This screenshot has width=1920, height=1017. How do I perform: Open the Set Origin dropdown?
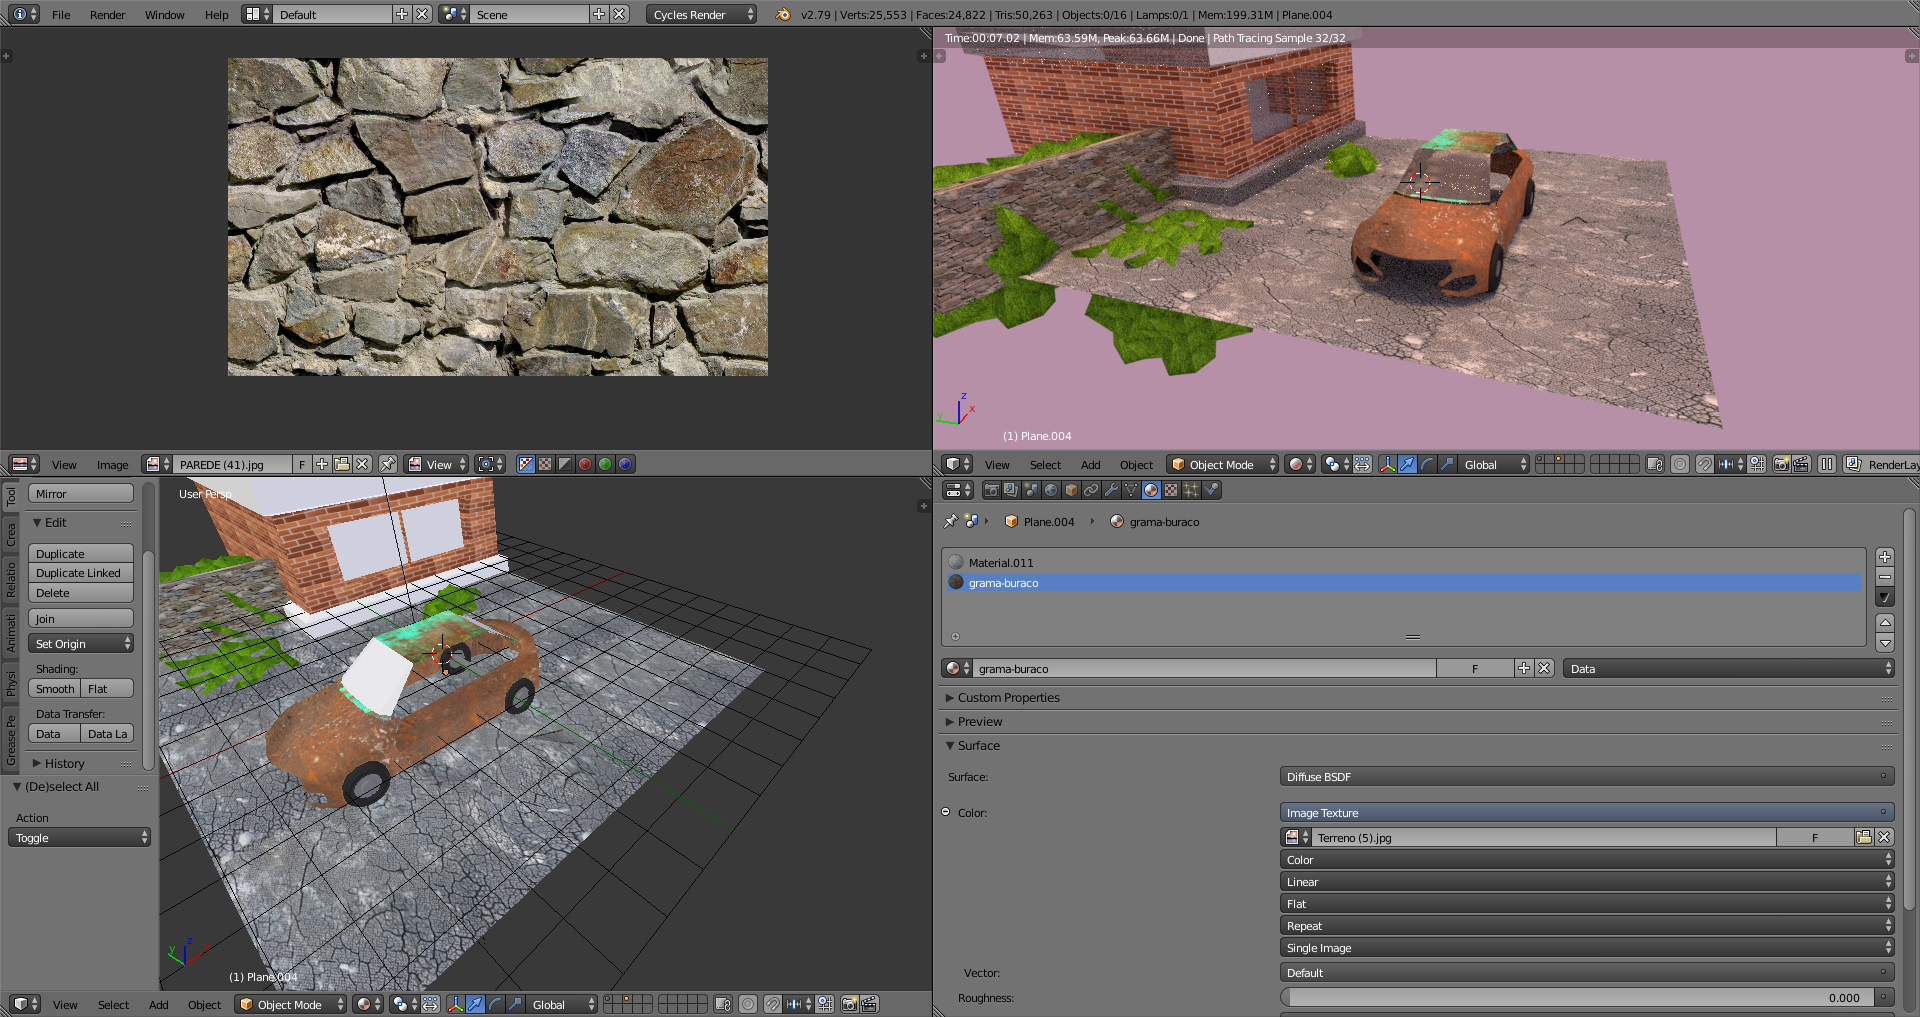coord(81,643)
